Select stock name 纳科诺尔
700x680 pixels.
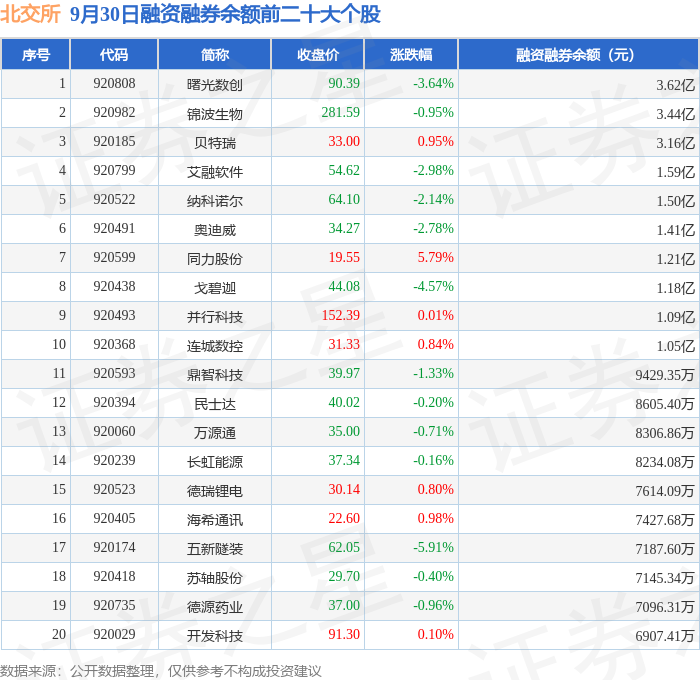tap(215, 201)
